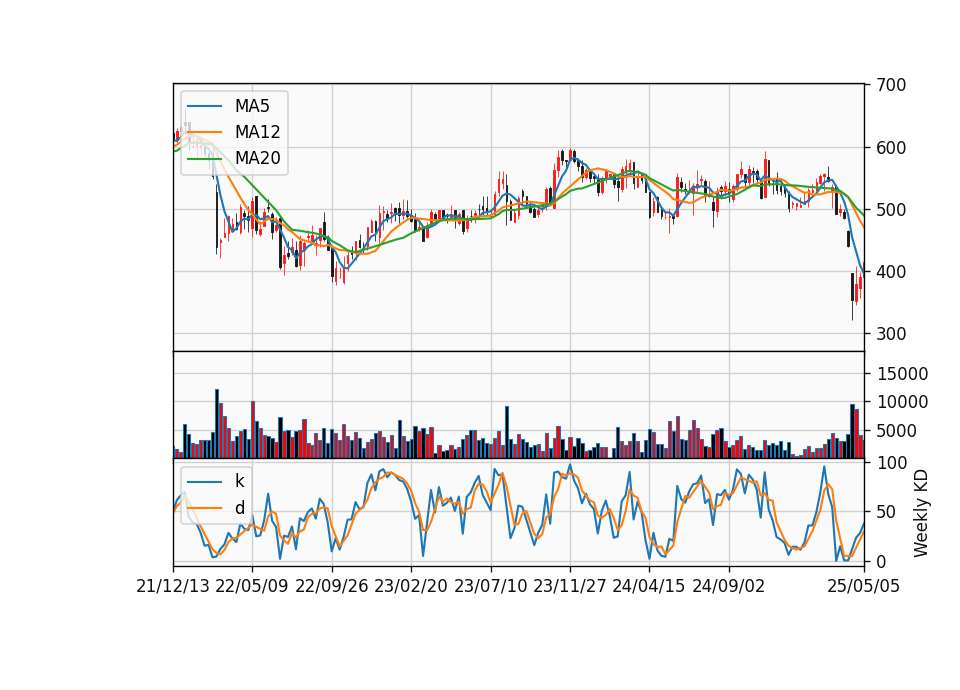Click the MA5 legend label

coord(252,106)
